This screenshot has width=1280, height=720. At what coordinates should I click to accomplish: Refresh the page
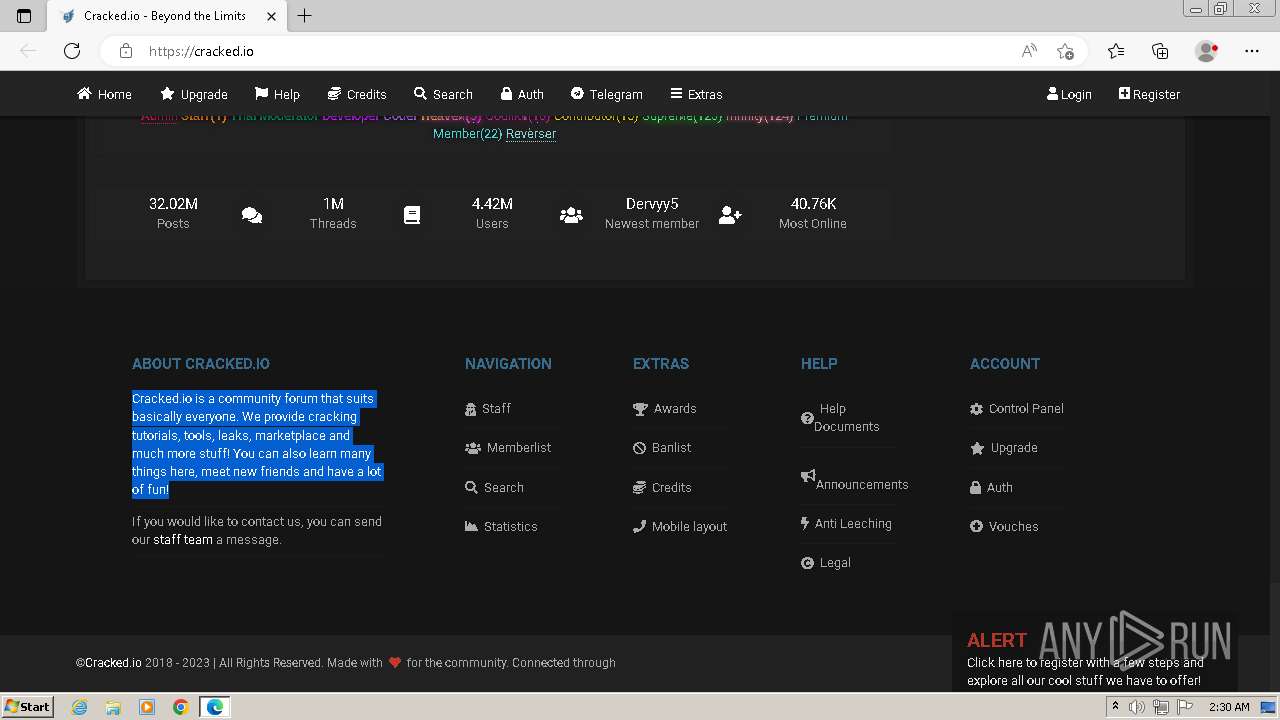point(72,51)
